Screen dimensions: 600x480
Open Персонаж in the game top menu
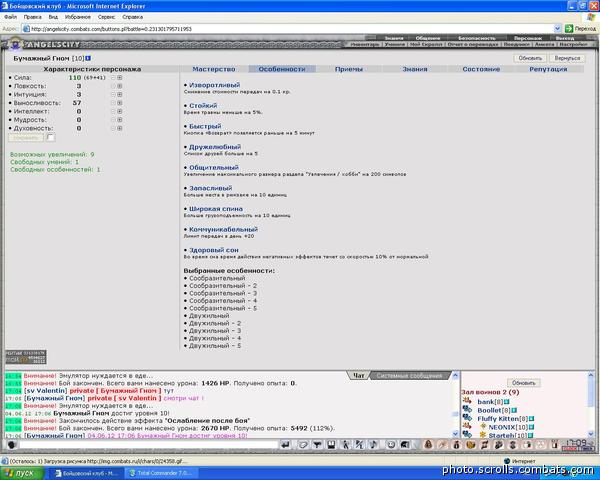click(x=528, y=38)
